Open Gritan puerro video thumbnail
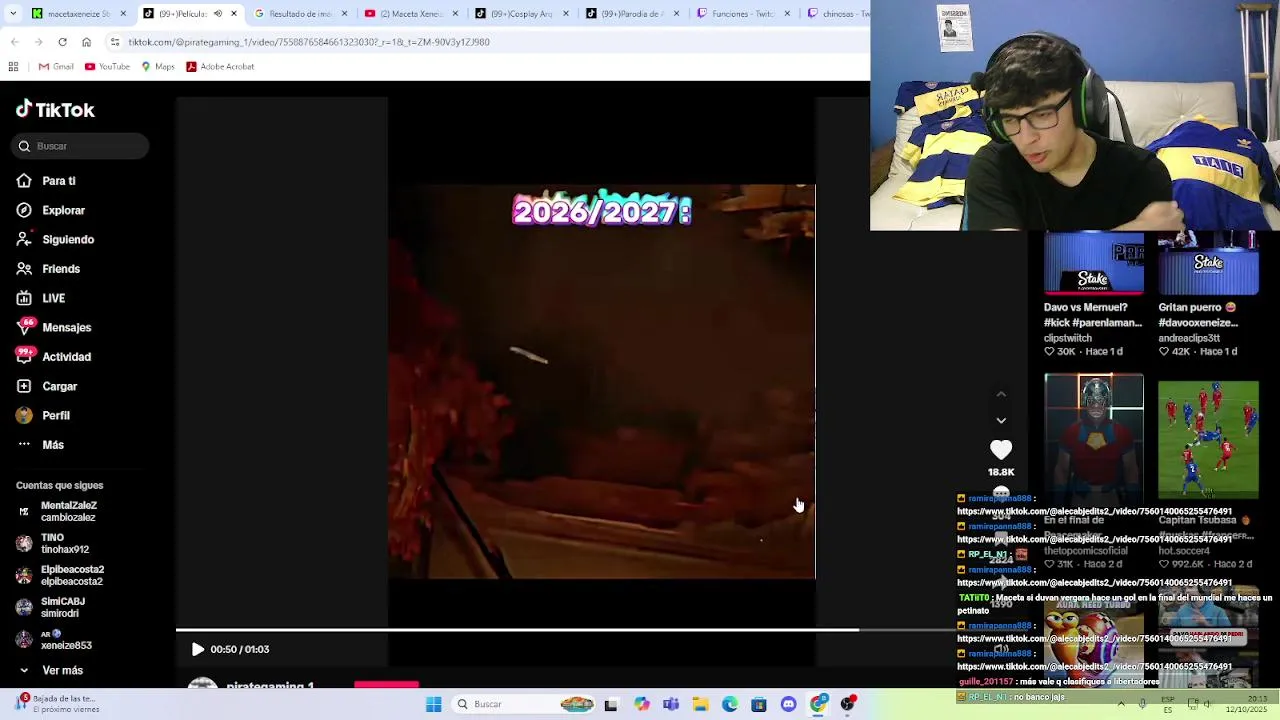Screen dimensions: 1280x720 coord(1208,264)
